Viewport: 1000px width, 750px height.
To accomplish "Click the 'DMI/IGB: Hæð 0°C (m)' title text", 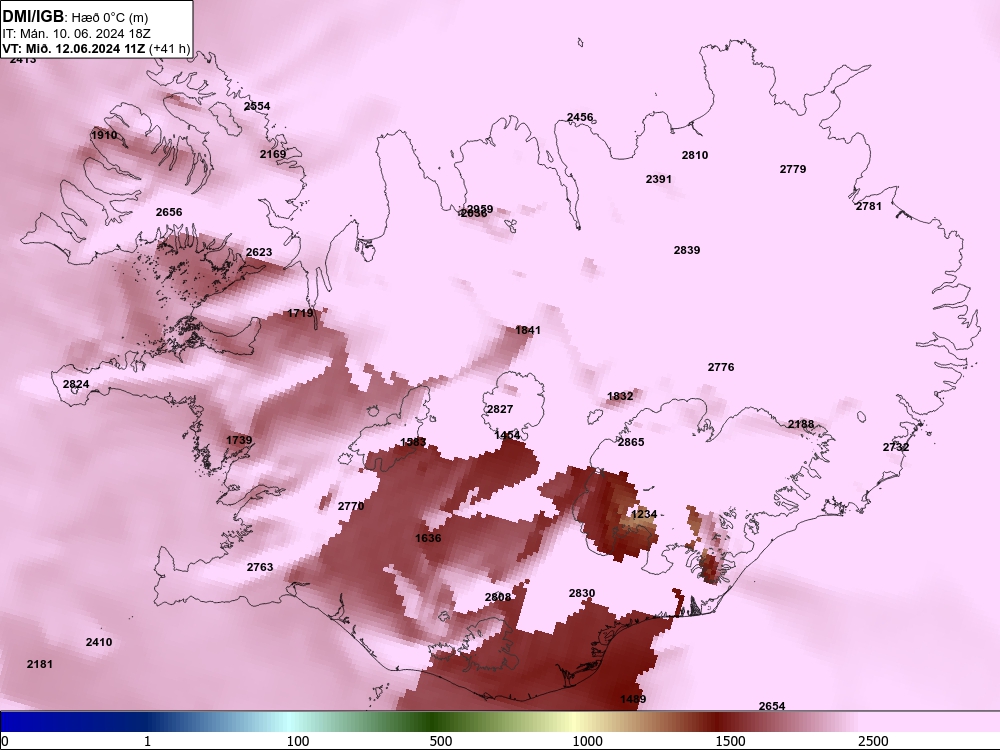I will coord(76,17).
